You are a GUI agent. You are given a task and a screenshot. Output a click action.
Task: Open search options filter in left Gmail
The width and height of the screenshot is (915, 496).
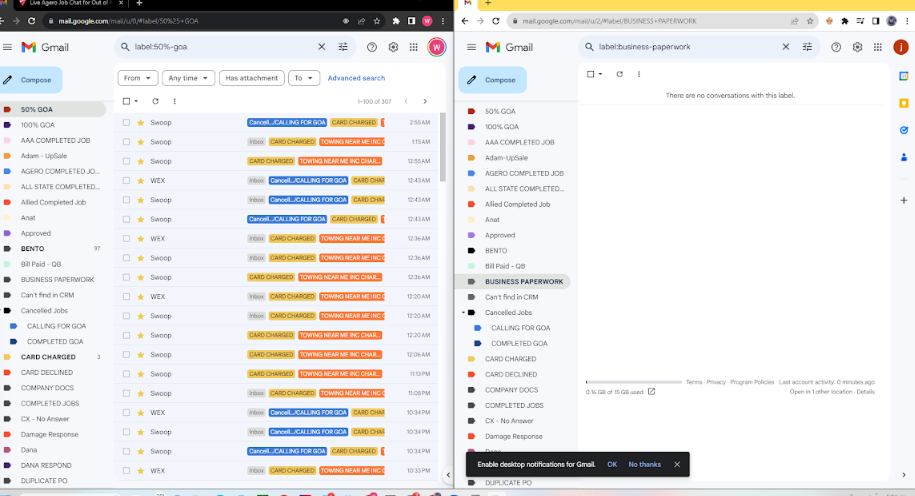click(344, 47)
